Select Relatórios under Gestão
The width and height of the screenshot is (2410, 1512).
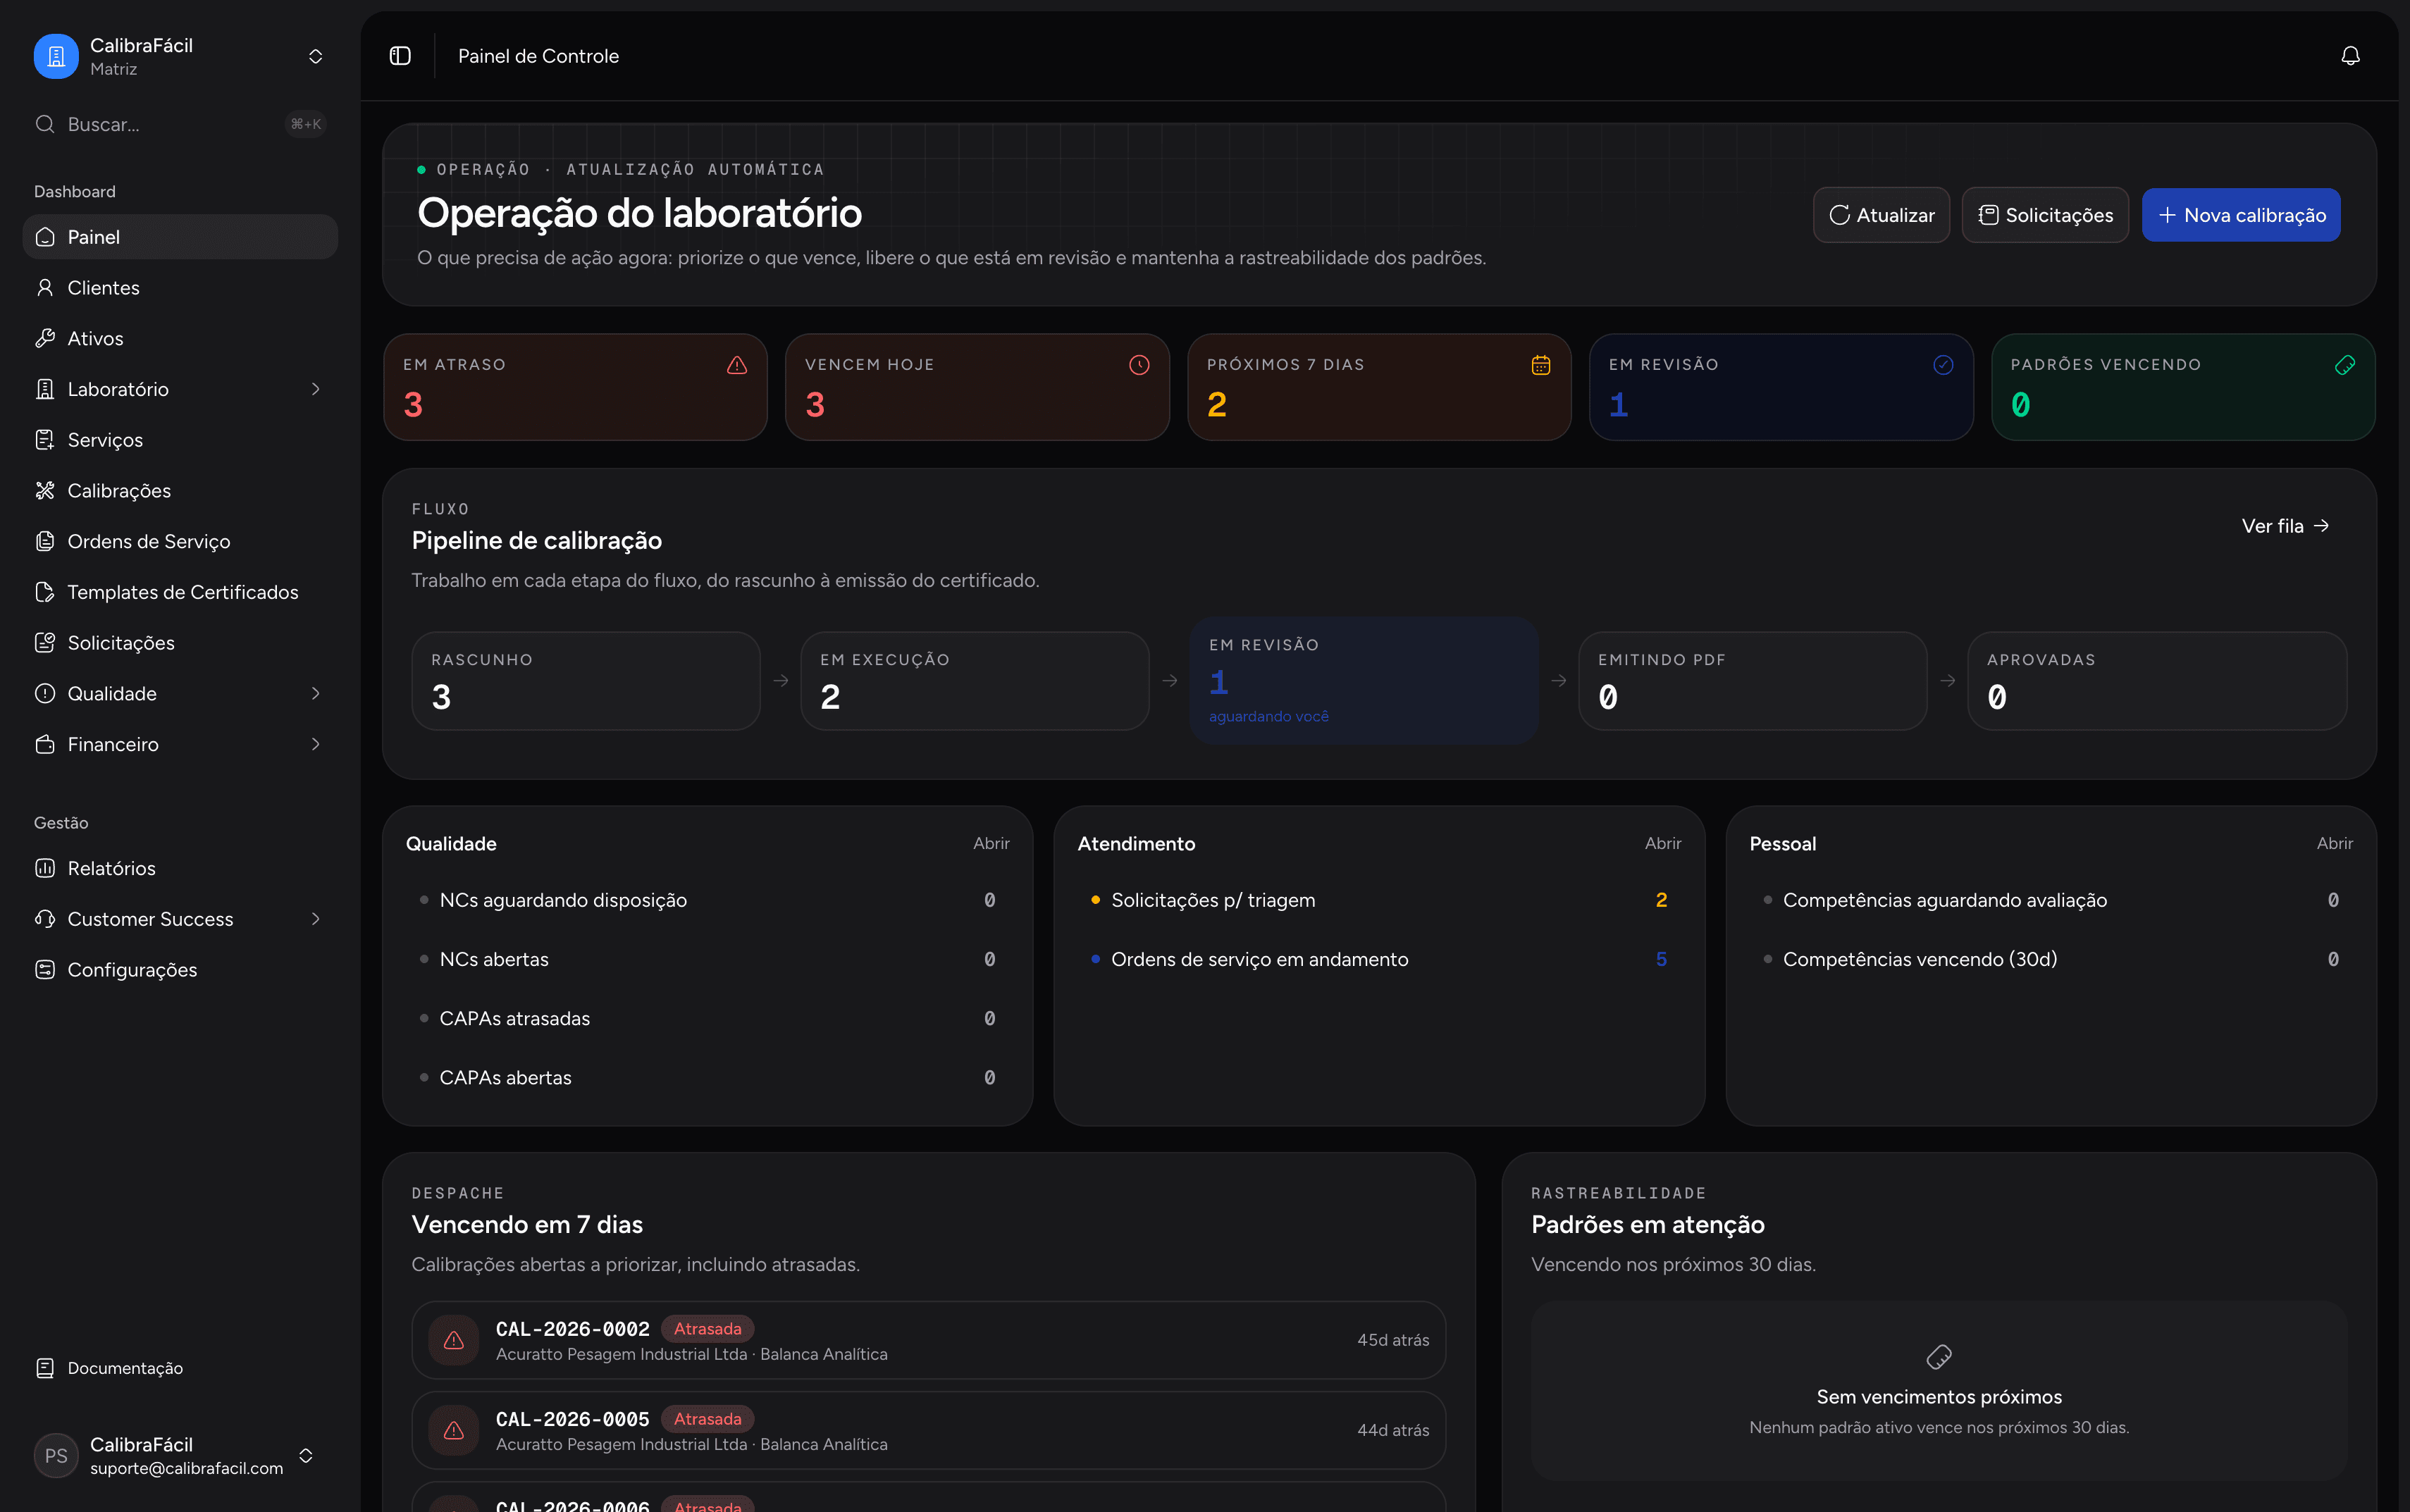pyautogui.click(x=180, y=868)
